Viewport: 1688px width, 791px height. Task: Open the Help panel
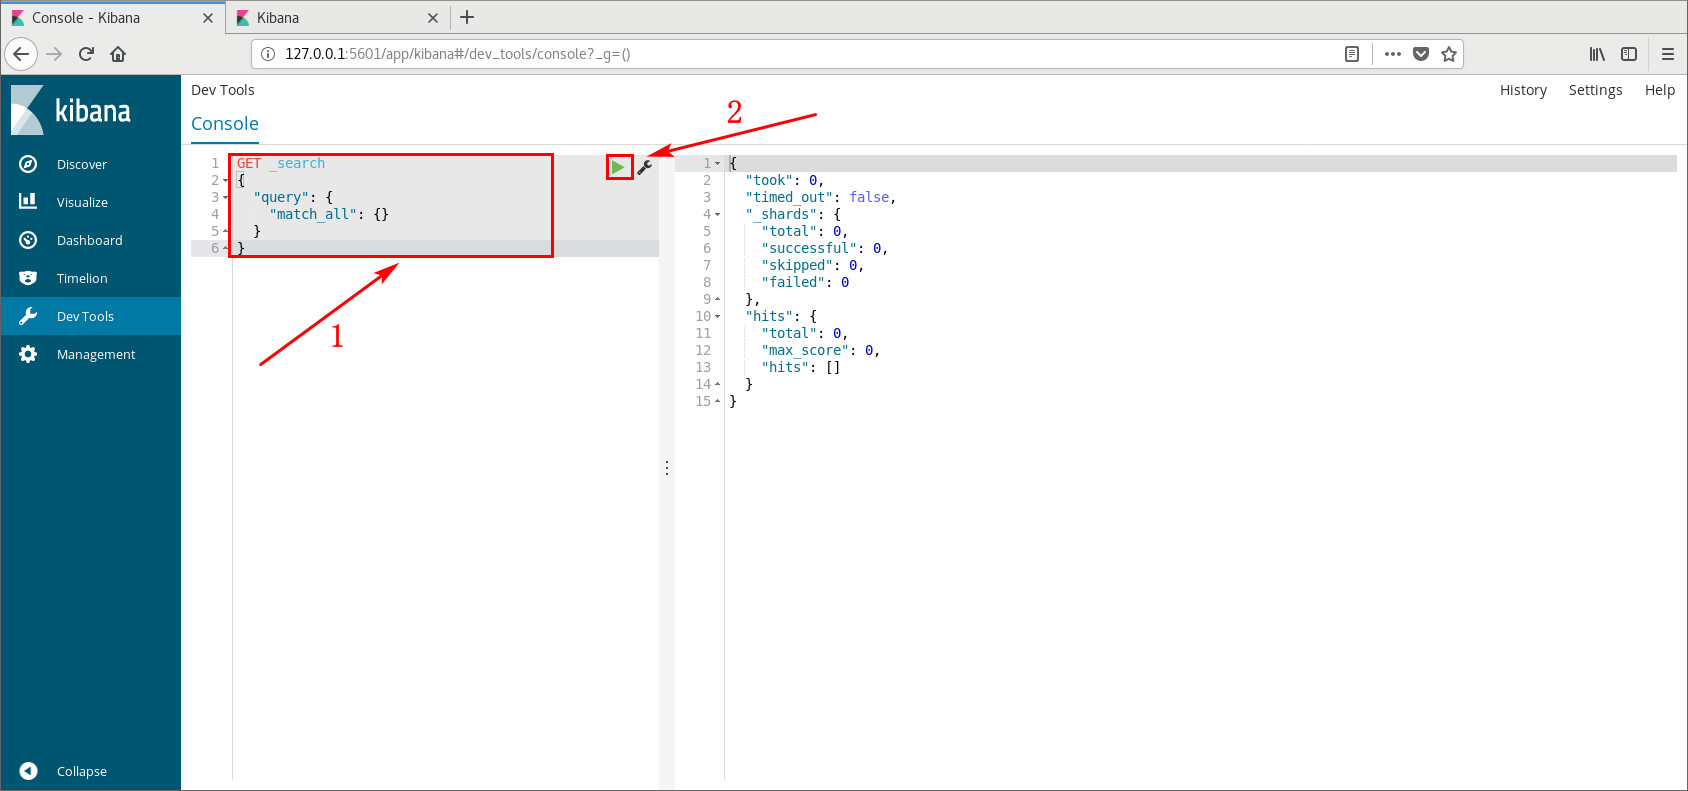[1660, 90]
